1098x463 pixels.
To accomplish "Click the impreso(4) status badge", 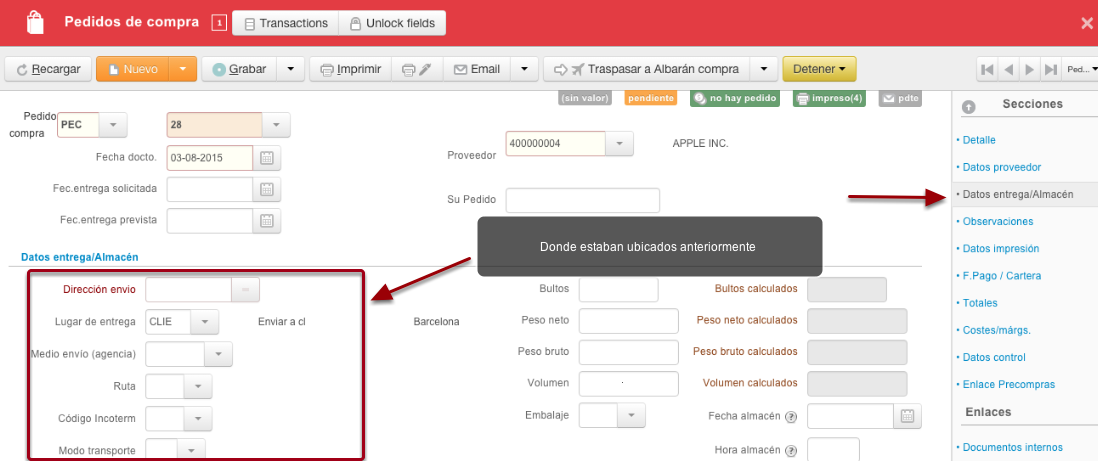I will [829, 99].
